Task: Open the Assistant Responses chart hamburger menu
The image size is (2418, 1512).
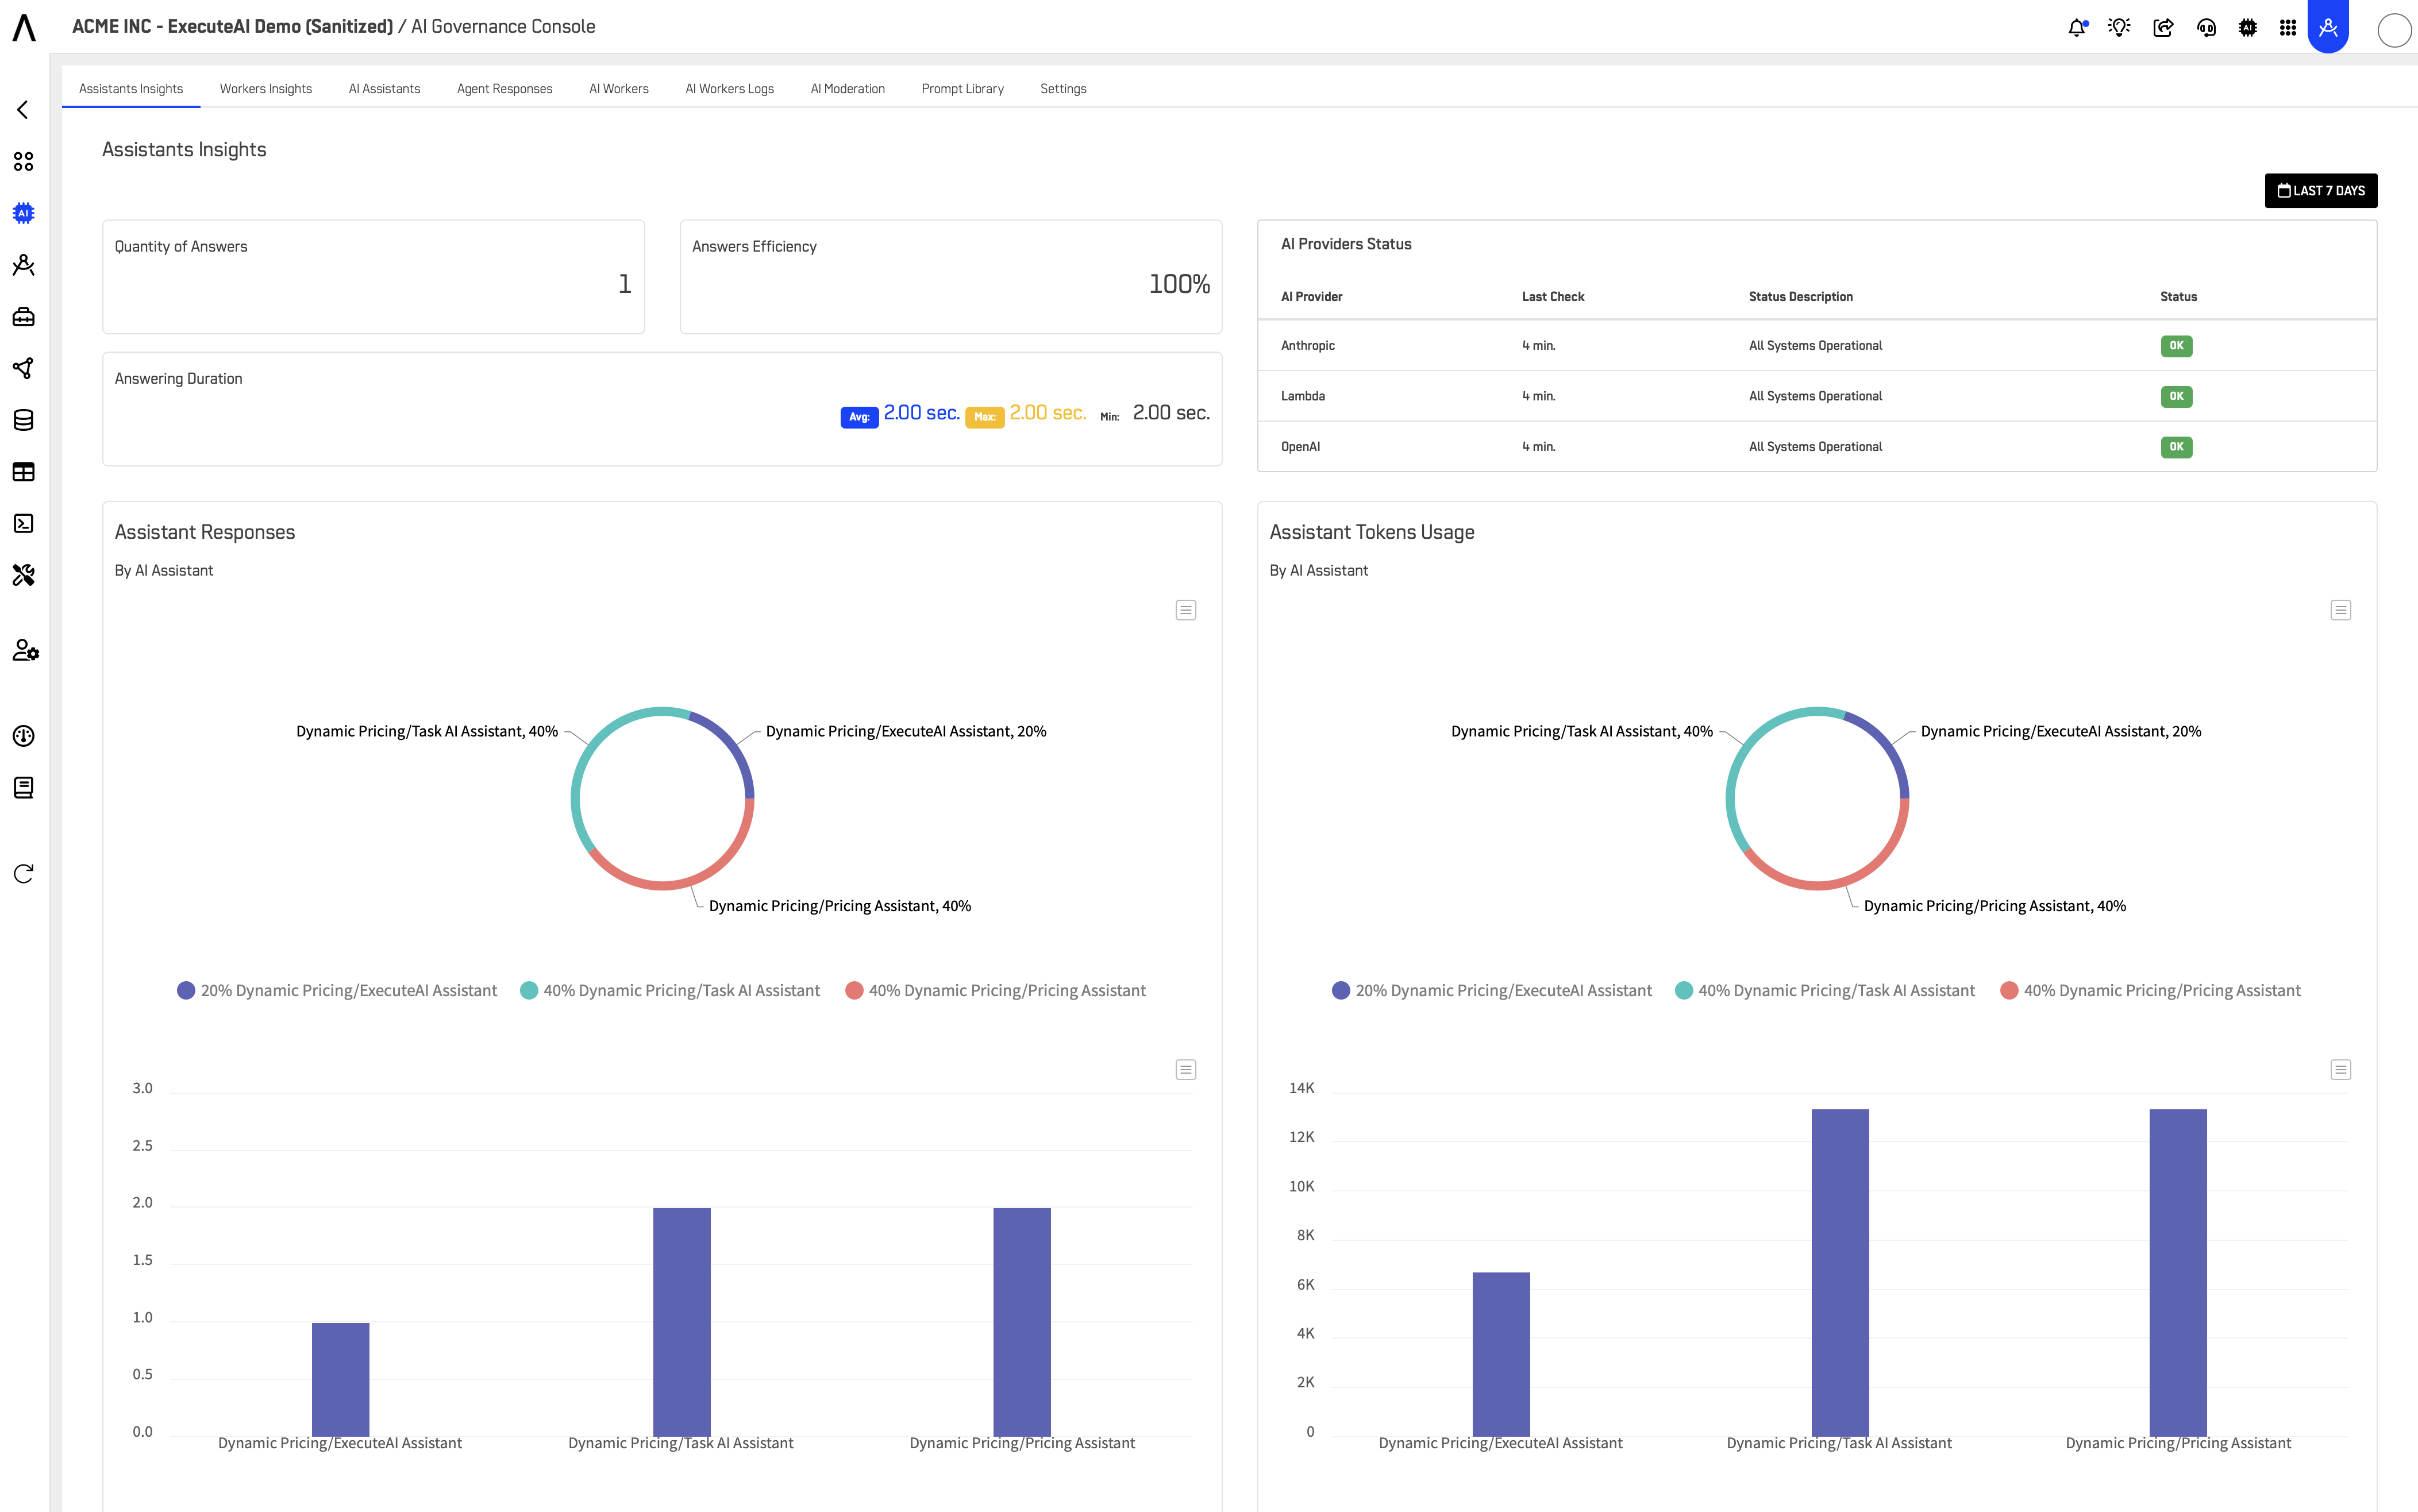Action: (x=1185, y=609)
